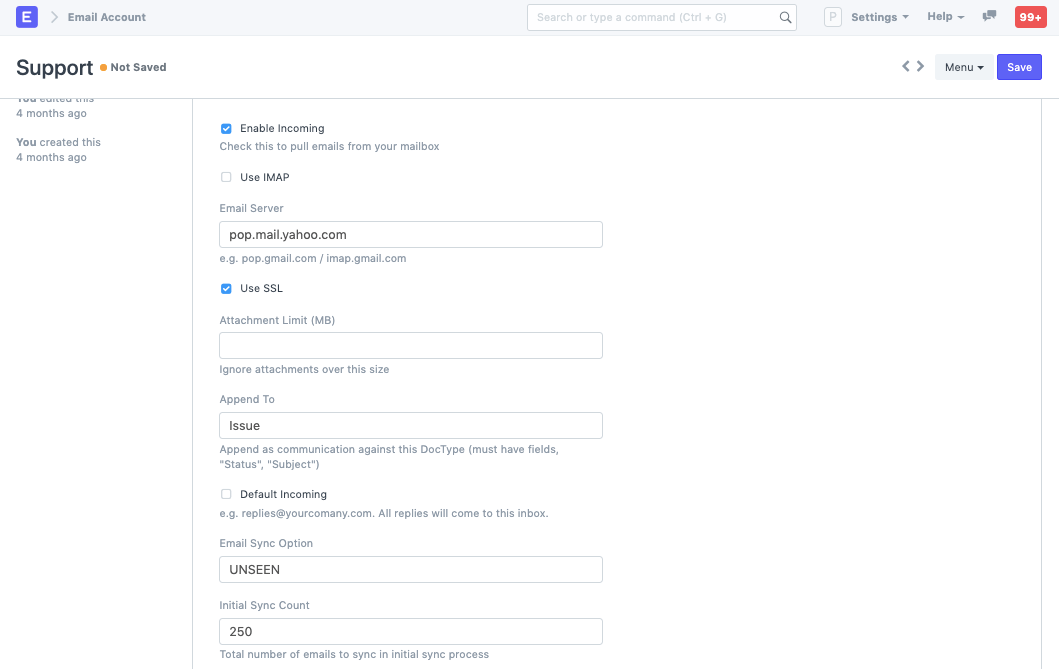Click the P avatar icon in the navbar
The image size is (1059, 669).
(832, 17)
